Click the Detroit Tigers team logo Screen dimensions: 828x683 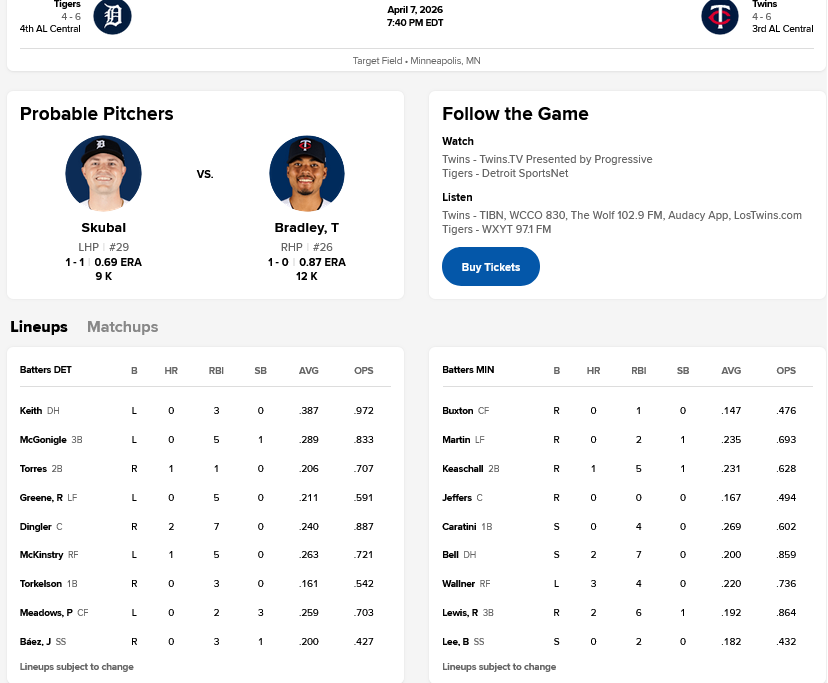point(112,16)
